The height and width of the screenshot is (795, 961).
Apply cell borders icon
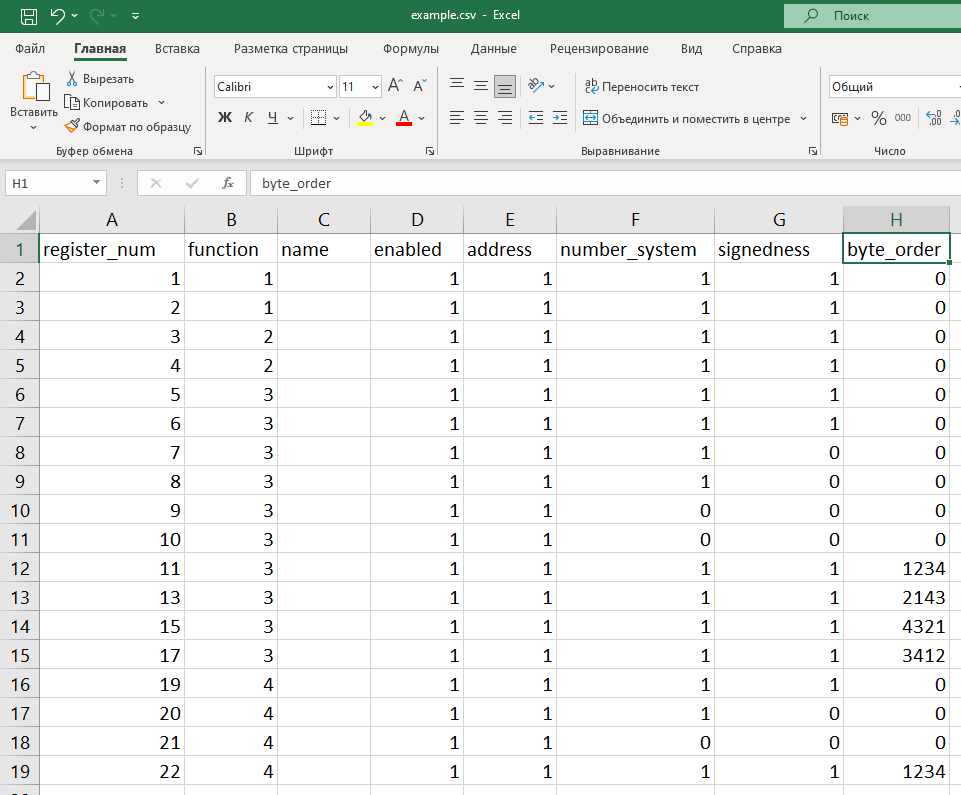318,118
